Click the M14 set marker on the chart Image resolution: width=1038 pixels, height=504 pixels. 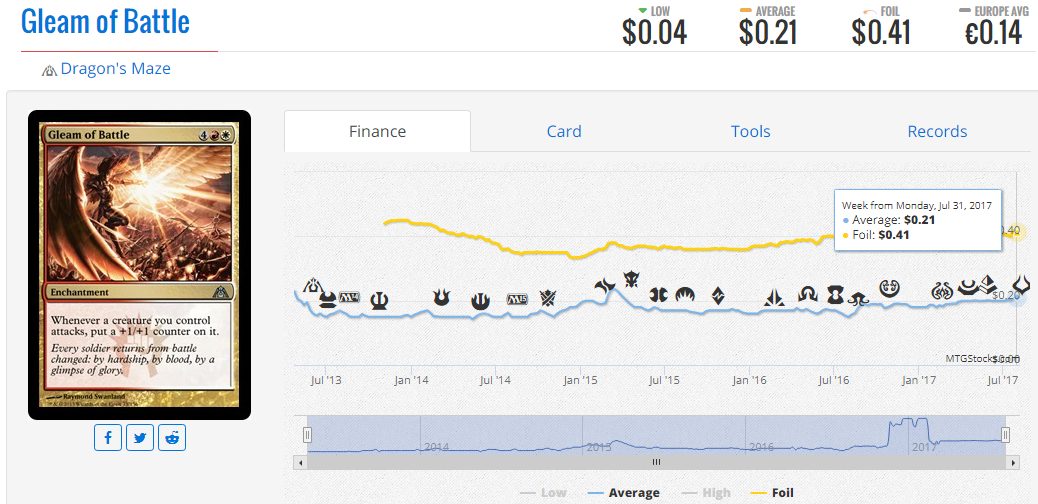pos(349,297)
